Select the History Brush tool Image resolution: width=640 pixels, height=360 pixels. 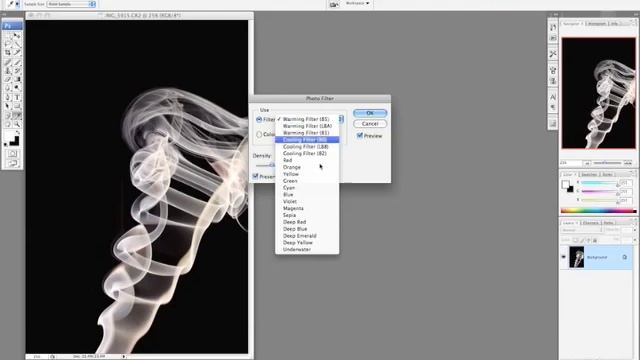click(x=17, y=71)
